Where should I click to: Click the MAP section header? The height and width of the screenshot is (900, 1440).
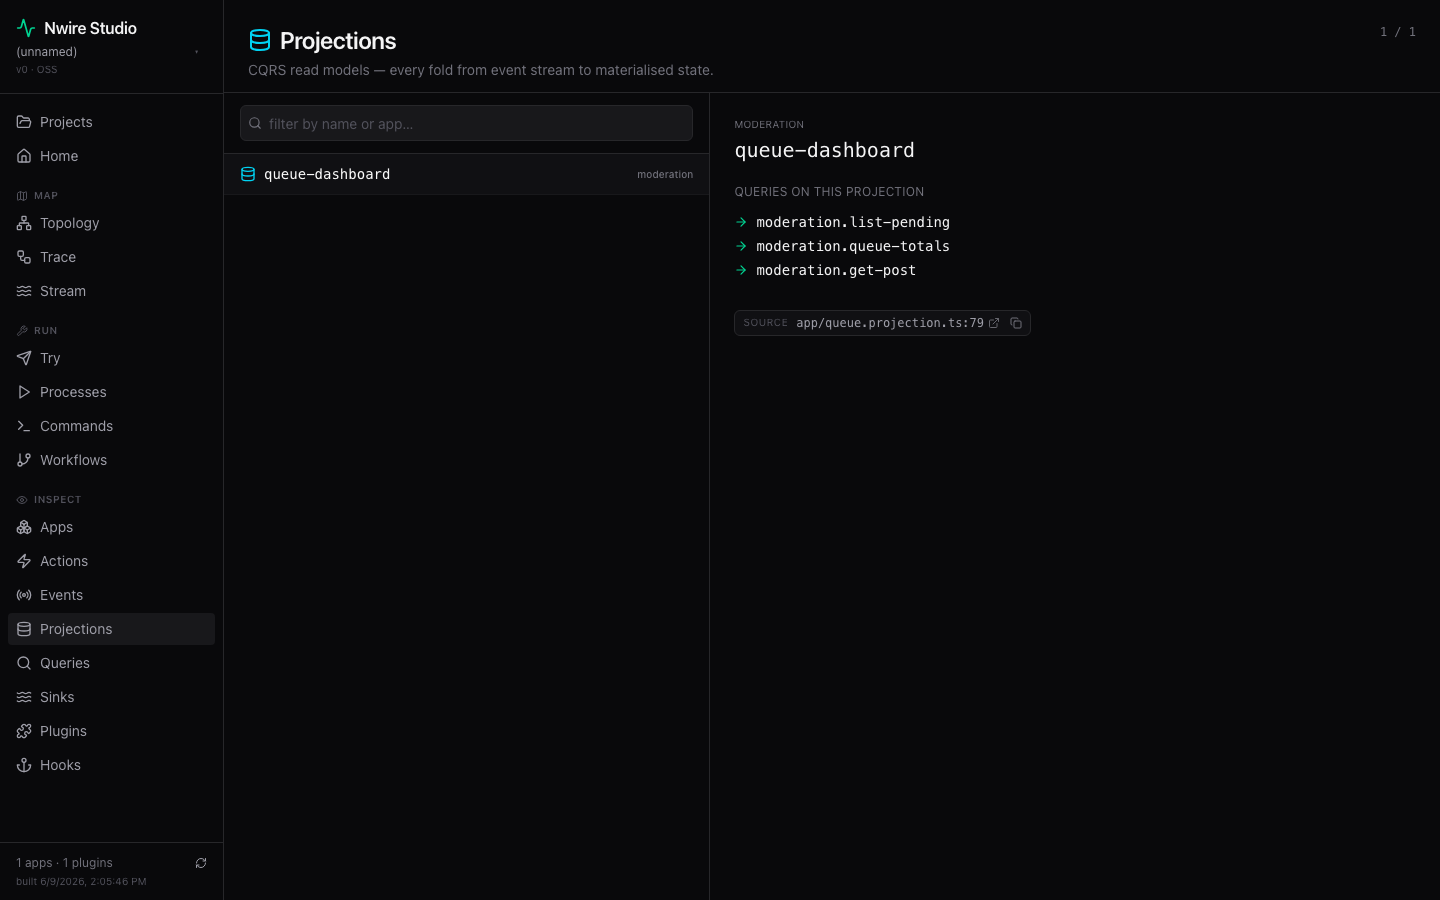pyautogui.click(x=46, y=196)
